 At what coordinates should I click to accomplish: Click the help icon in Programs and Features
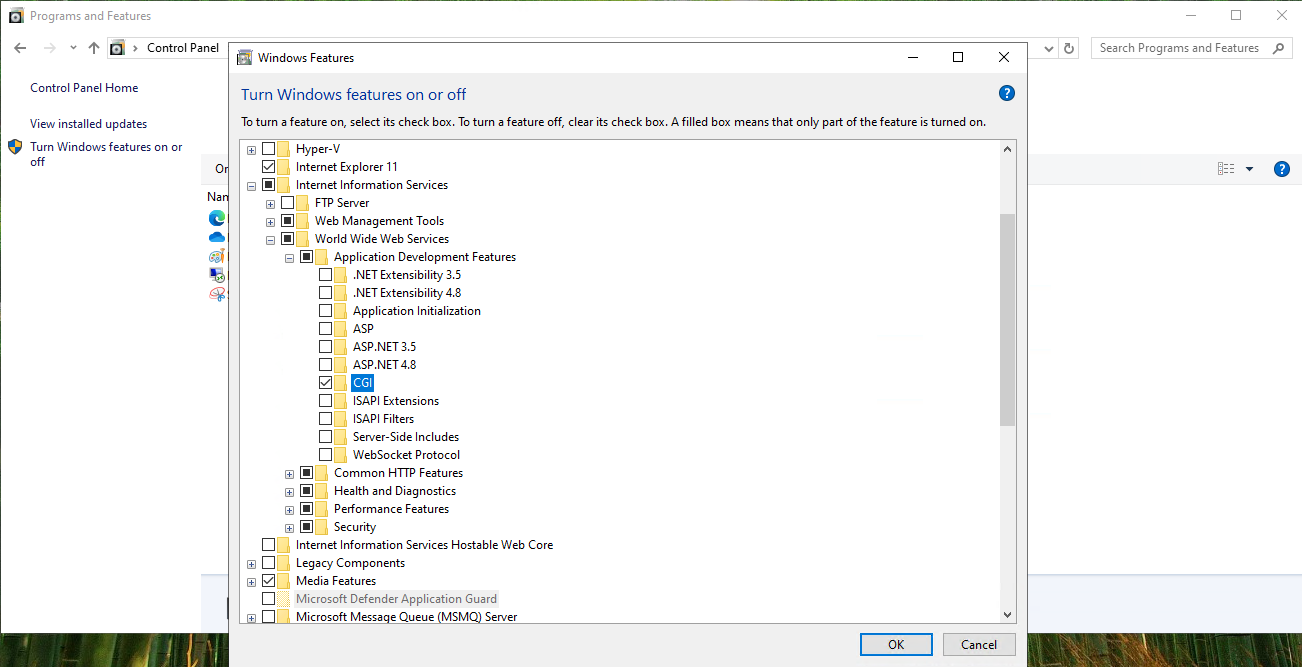tap(1281, 169)
